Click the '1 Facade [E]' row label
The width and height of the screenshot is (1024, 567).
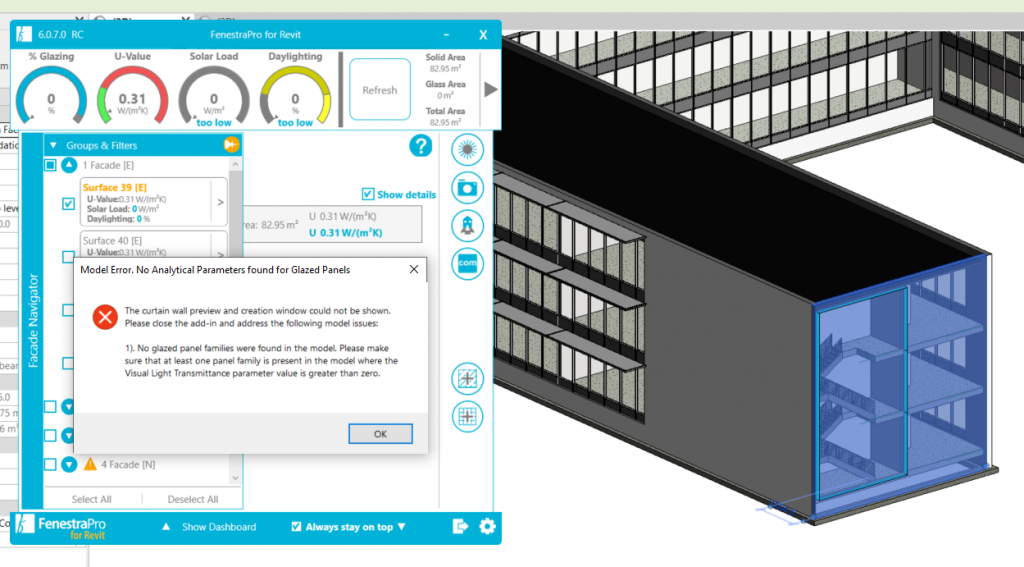[108, 165]
